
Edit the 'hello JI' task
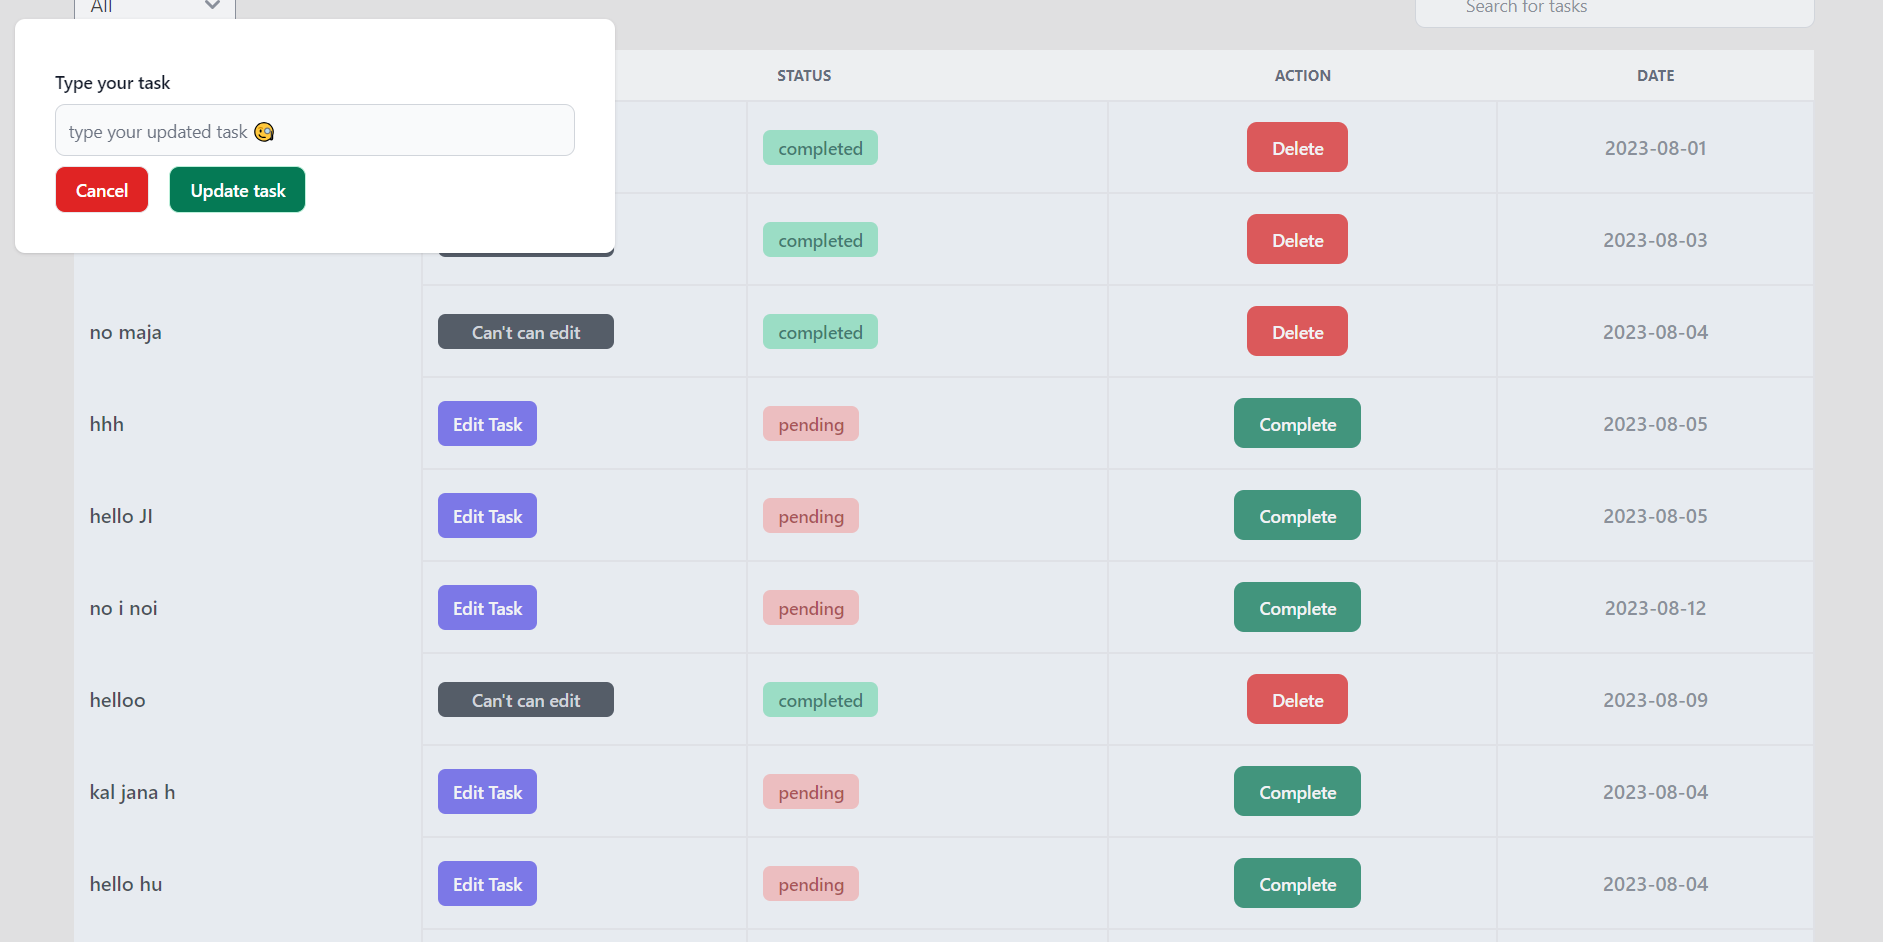487,515
